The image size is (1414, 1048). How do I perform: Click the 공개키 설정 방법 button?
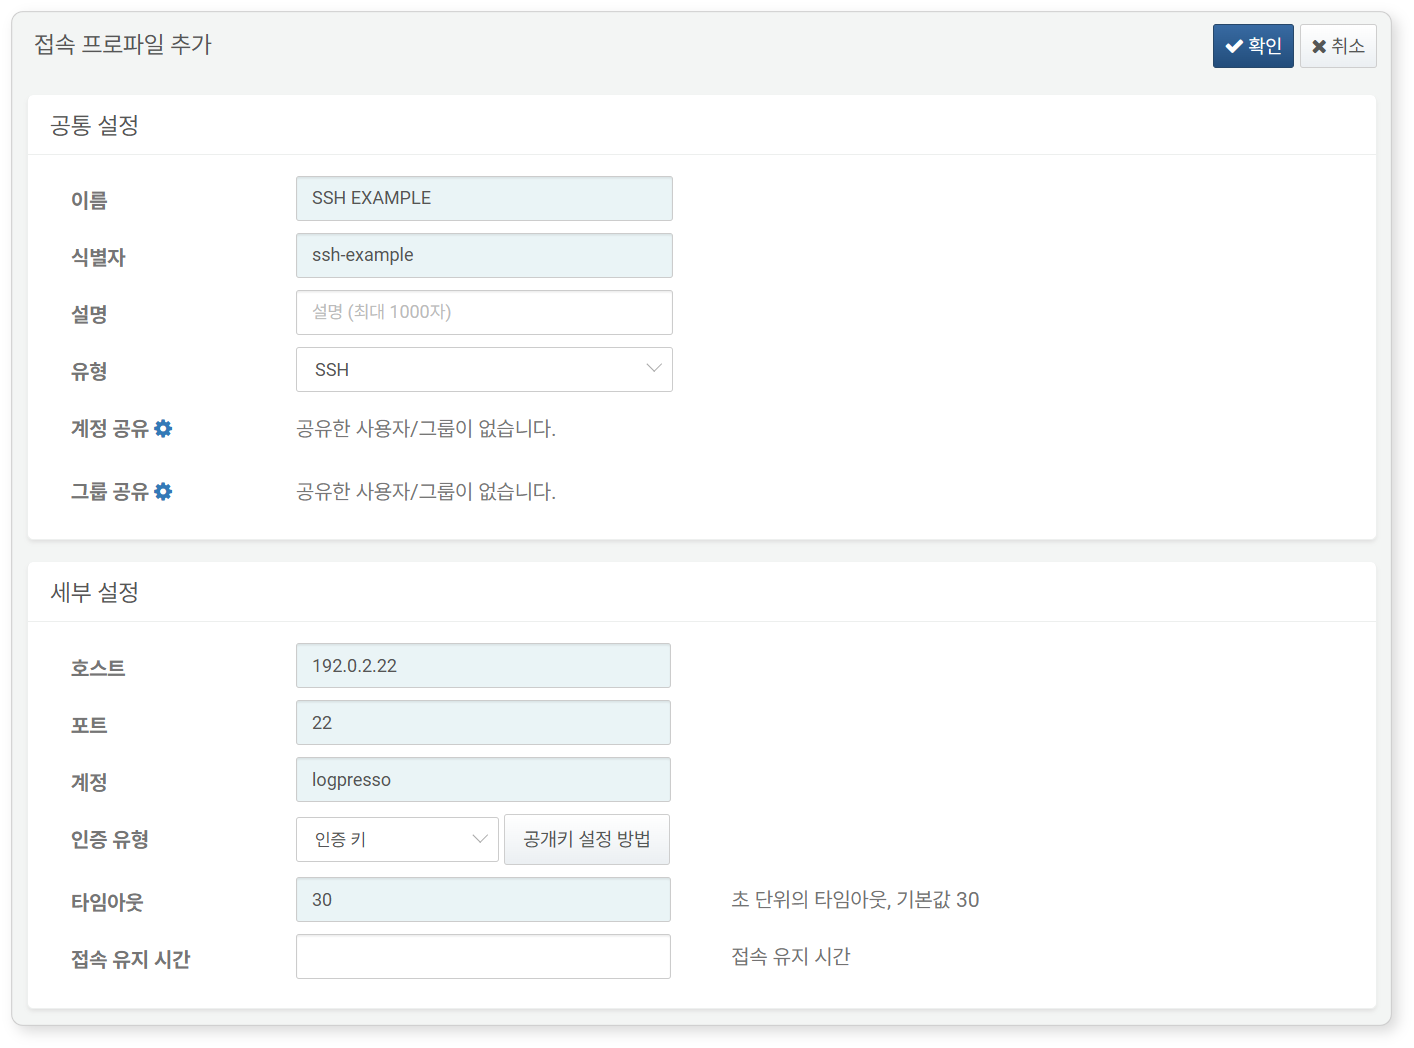[x=587, y=839]
